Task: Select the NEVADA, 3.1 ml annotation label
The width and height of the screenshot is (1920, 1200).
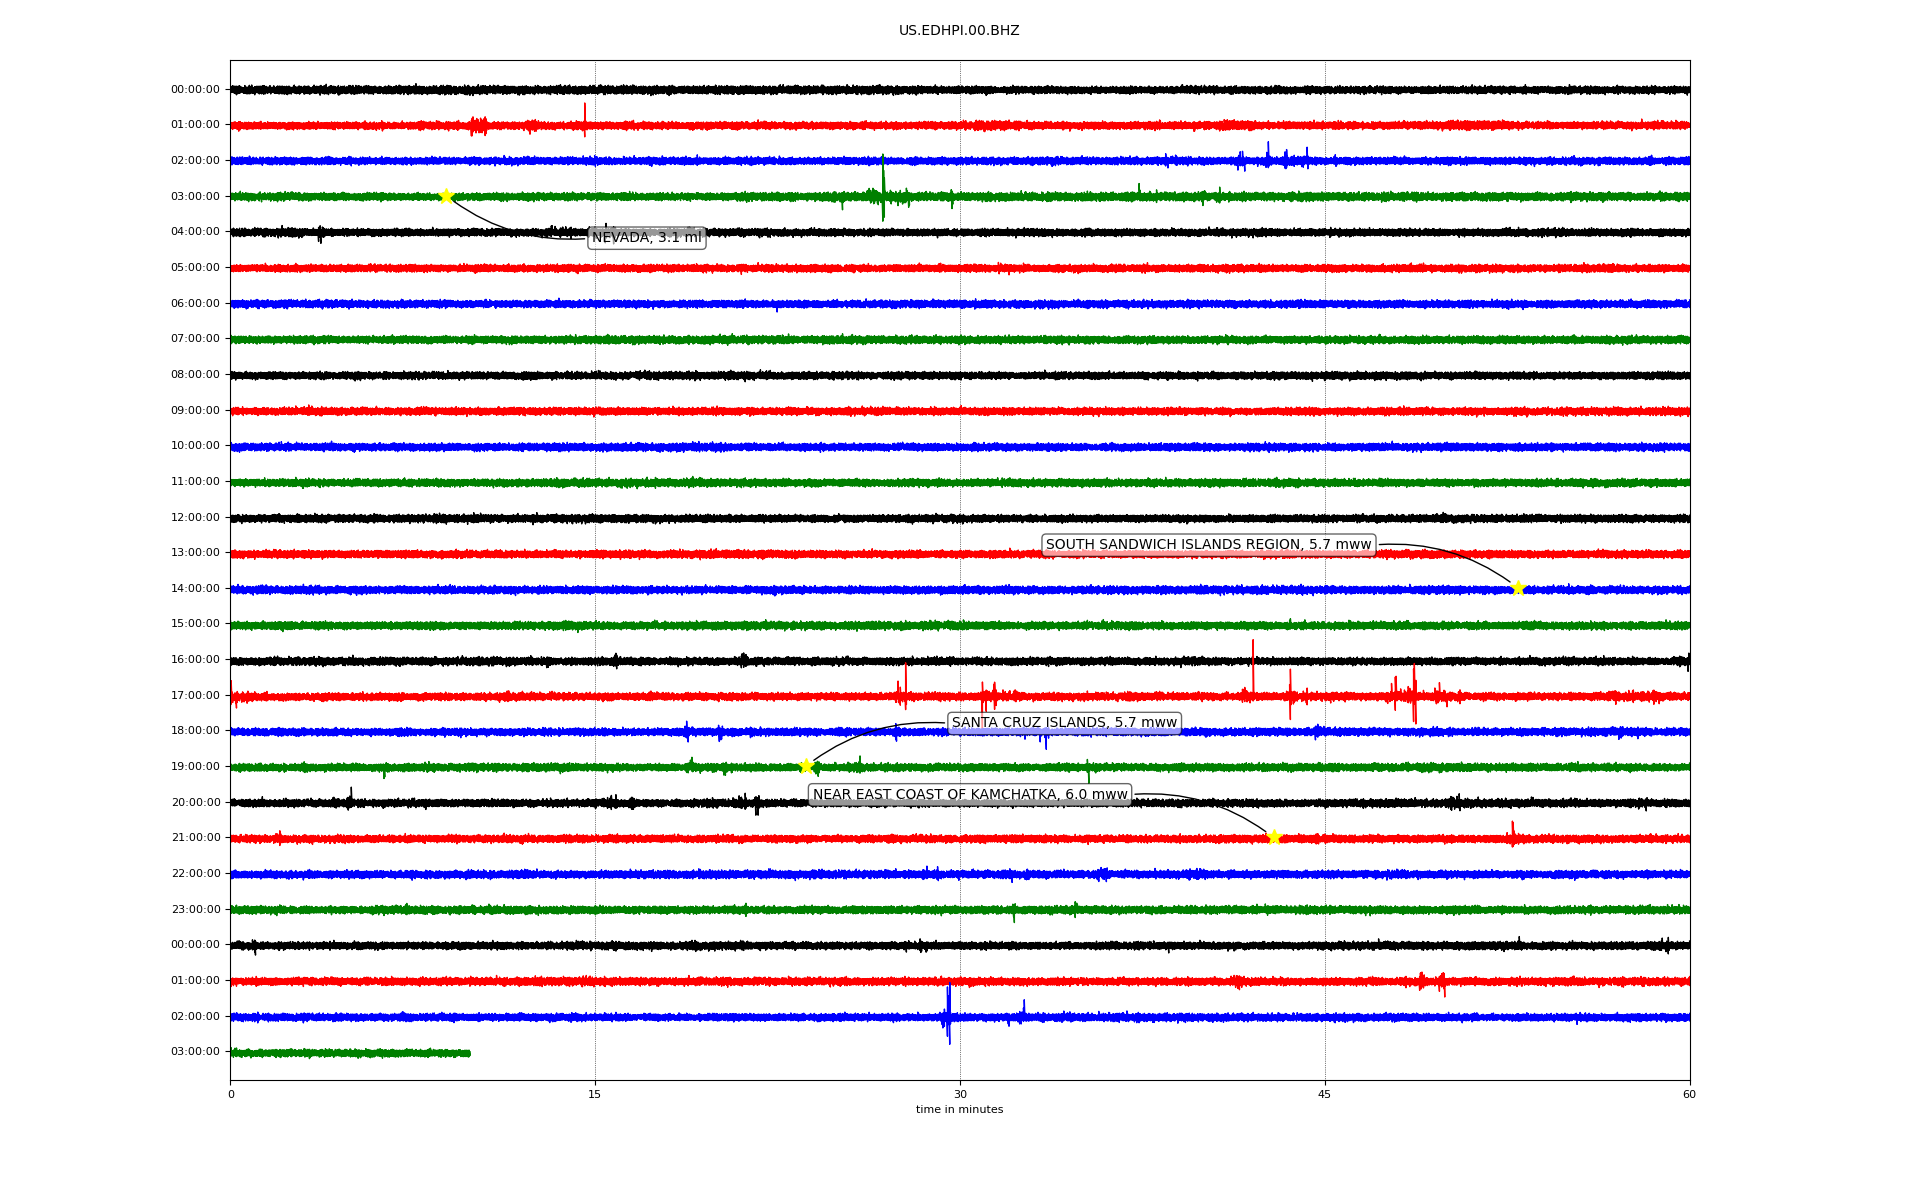Action: 647,238
